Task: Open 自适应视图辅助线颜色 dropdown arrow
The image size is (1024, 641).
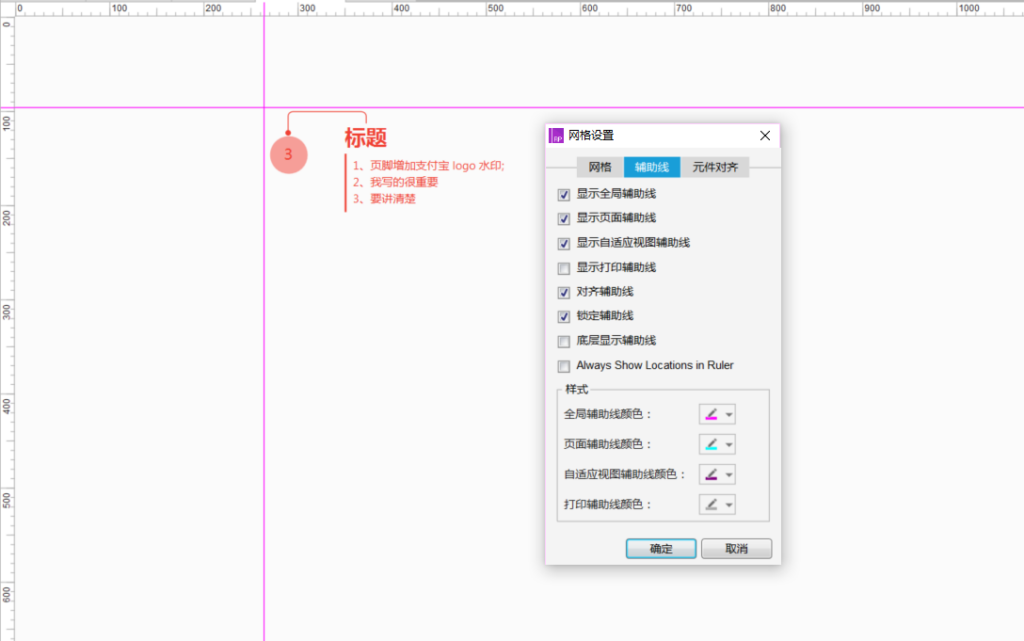Action: coord(729,475)
